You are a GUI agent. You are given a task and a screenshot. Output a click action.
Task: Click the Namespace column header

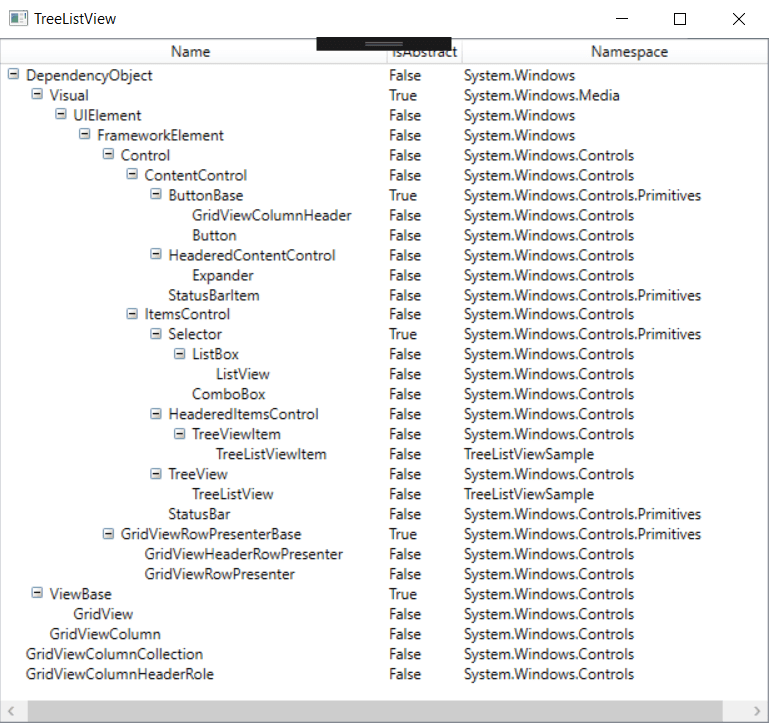click(x=629, y=52)
